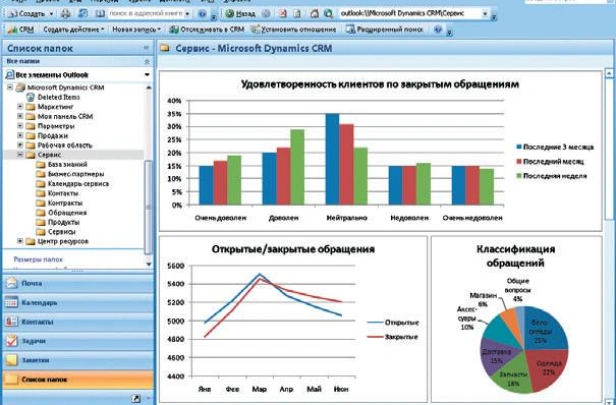Open the Создать действие dropdown
This screenshot has width=616, height=405.
(74, 30)
